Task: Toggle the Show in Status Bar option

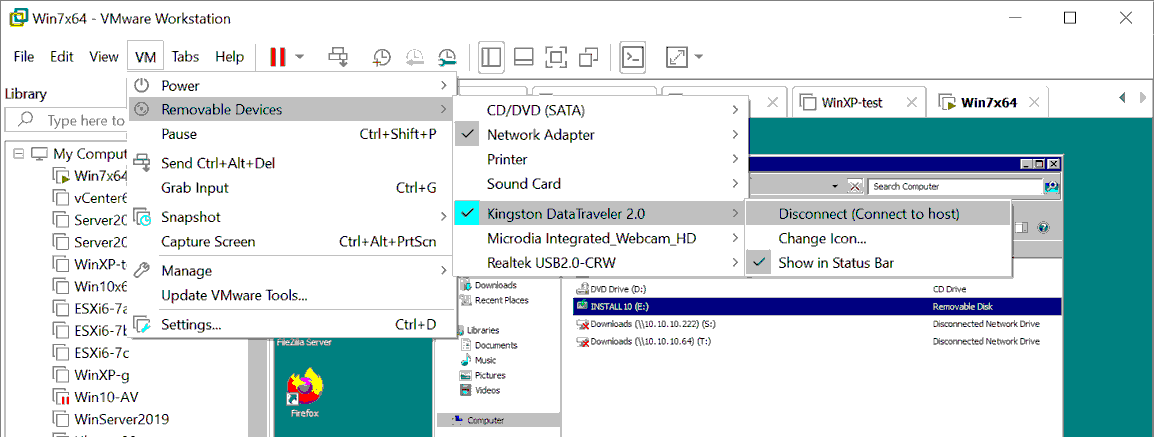Action: (x=878, y=263)
